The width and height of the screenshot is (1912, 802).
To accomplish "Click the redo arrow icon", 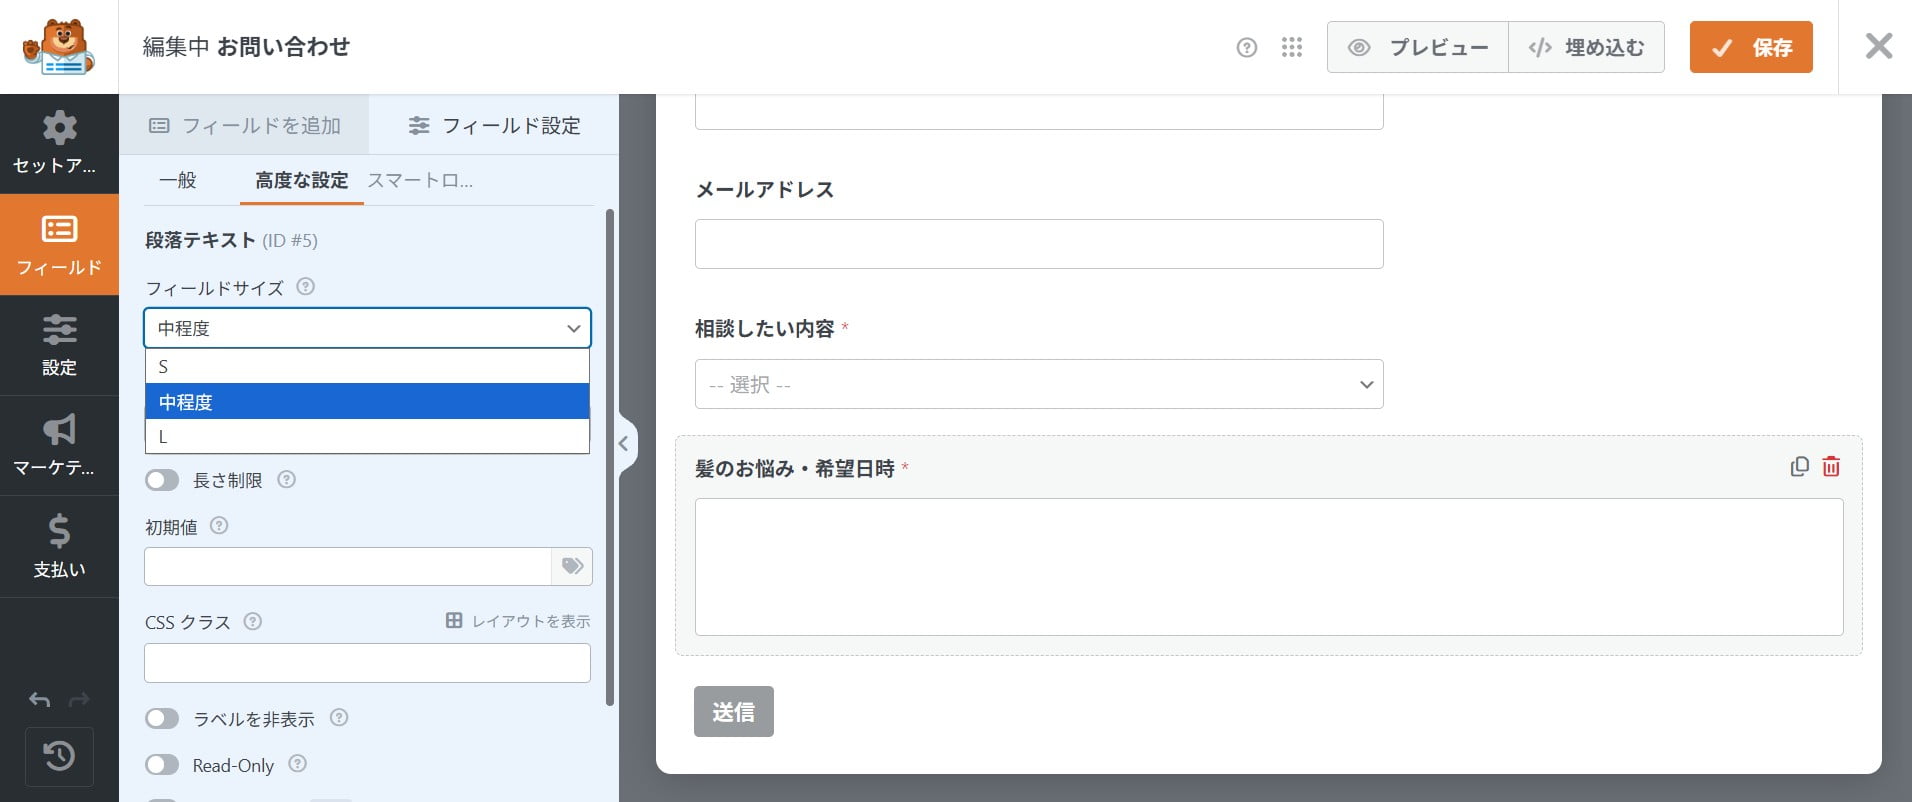I will click(x=79, y=700).
